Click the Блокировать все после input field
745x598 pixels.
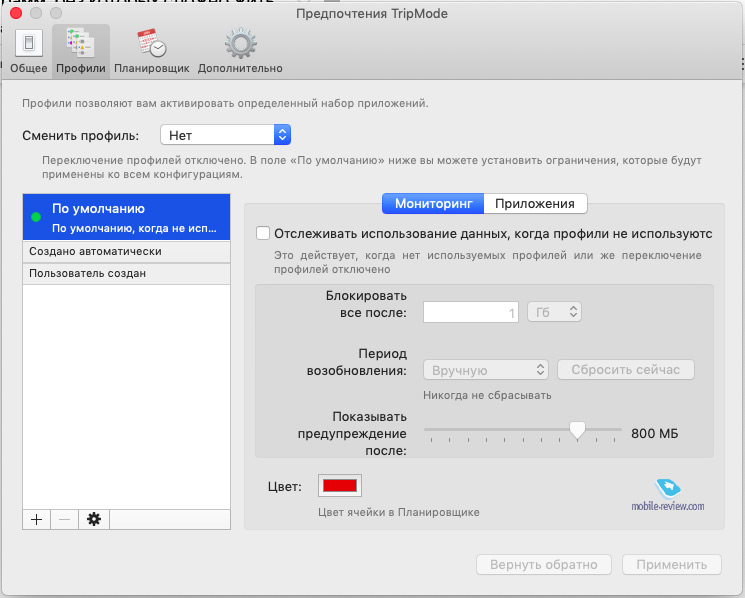point(470,312)
